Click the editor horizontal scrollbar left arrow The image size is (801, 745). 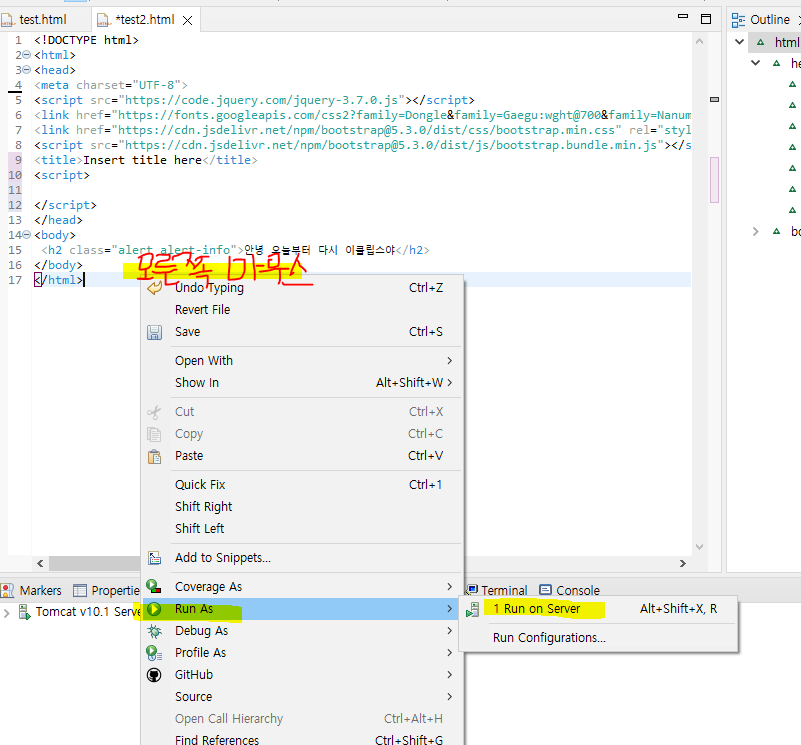(40, 564)
